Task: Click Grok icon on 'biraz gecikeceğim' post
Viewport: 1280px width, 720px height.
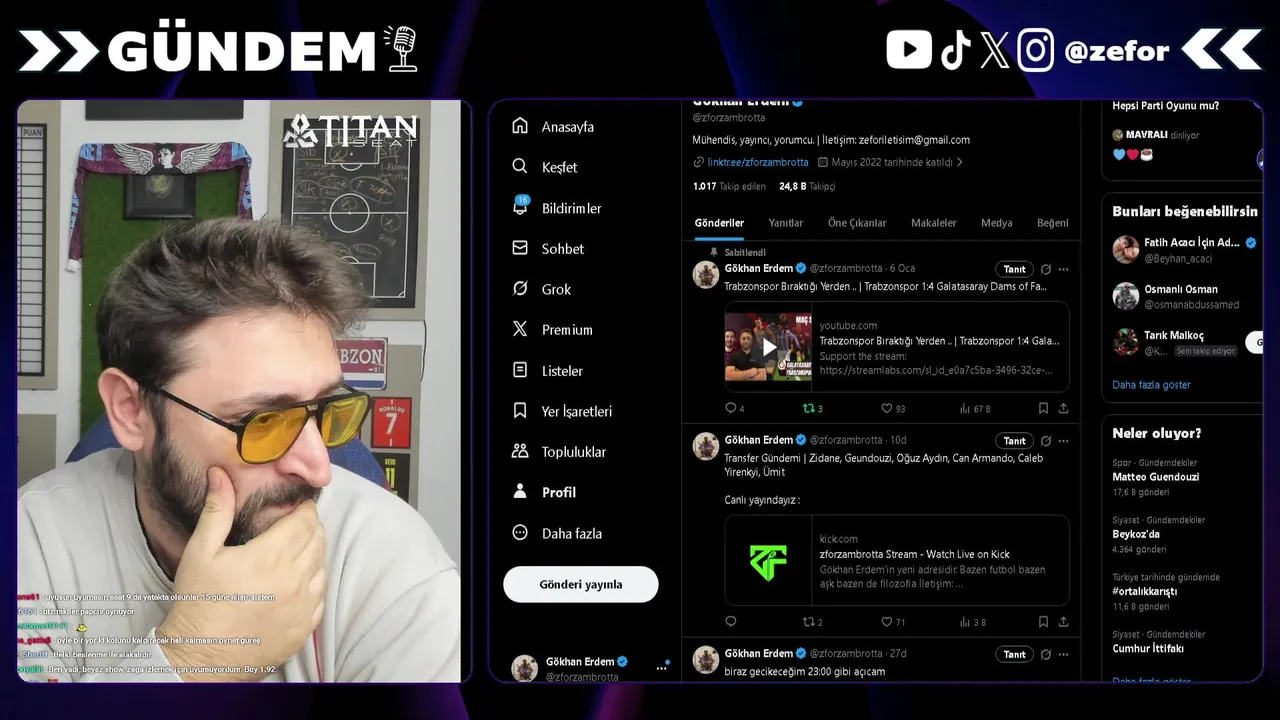Action: pyautogui.click(x=1046, y=654)
